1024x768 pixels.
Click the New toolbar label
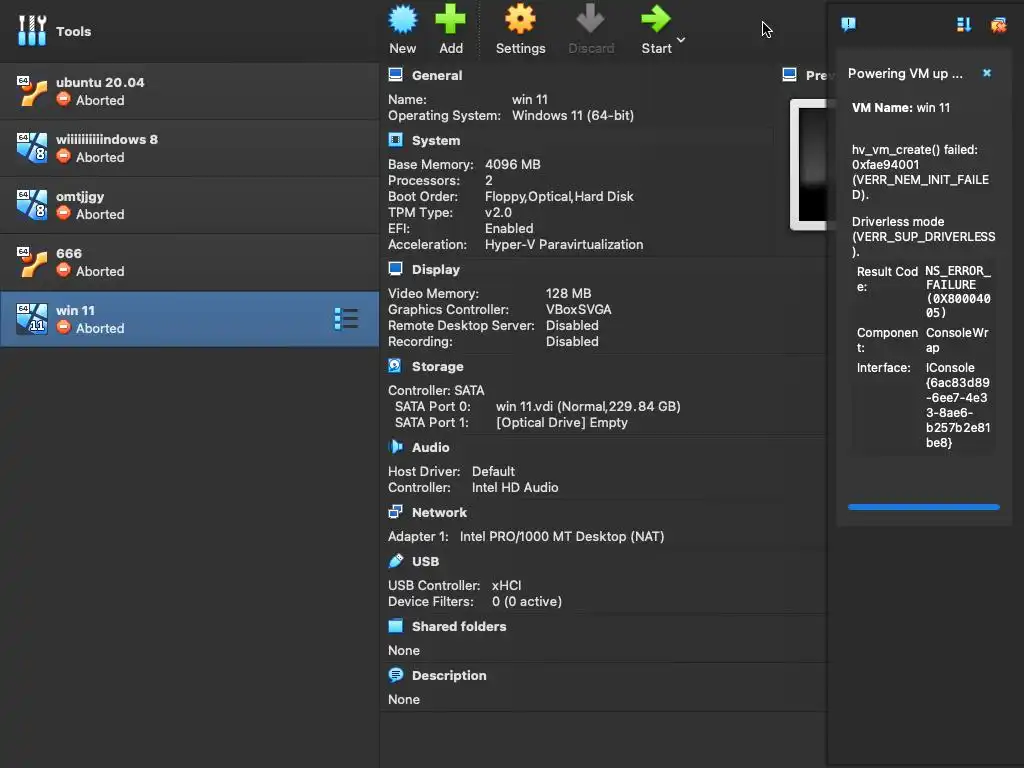tap(402, 48)
